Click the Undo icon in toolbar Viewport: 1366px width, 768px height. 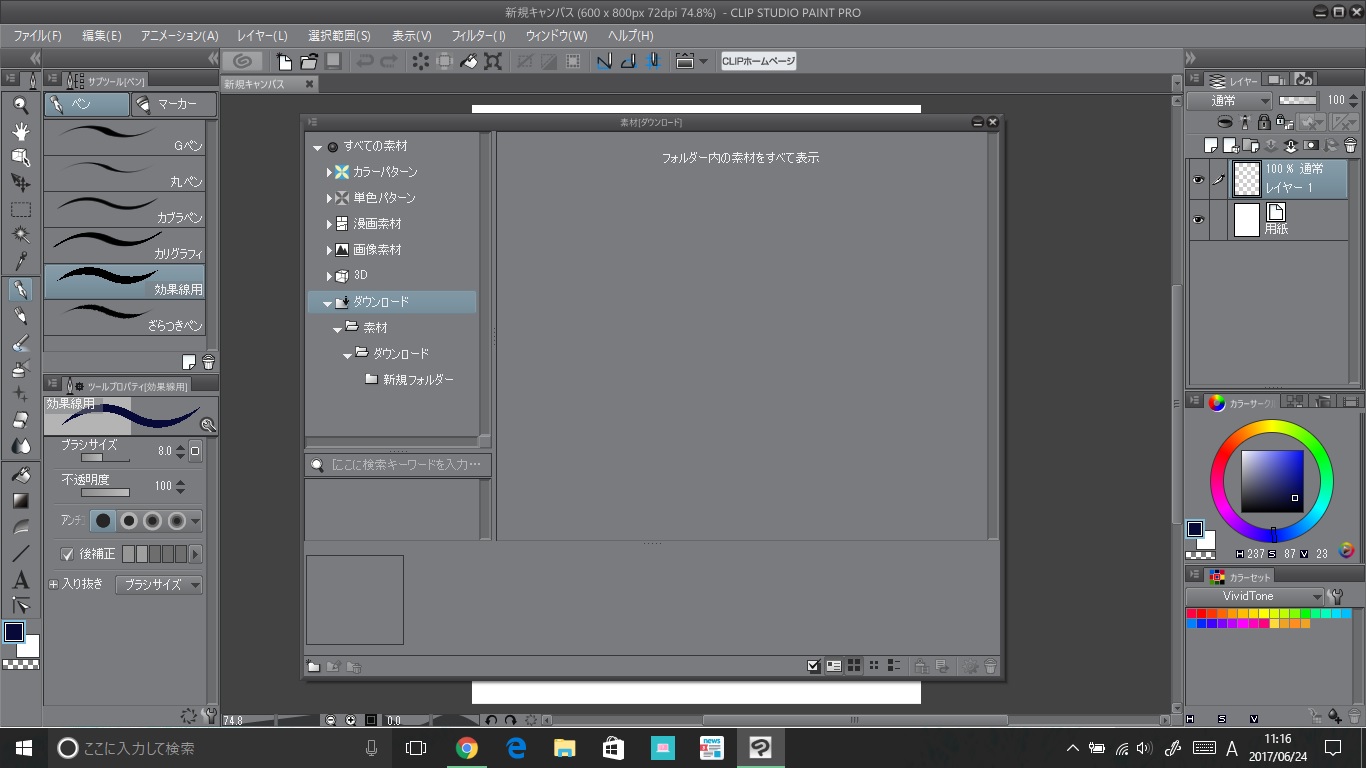tap(365, 61)
